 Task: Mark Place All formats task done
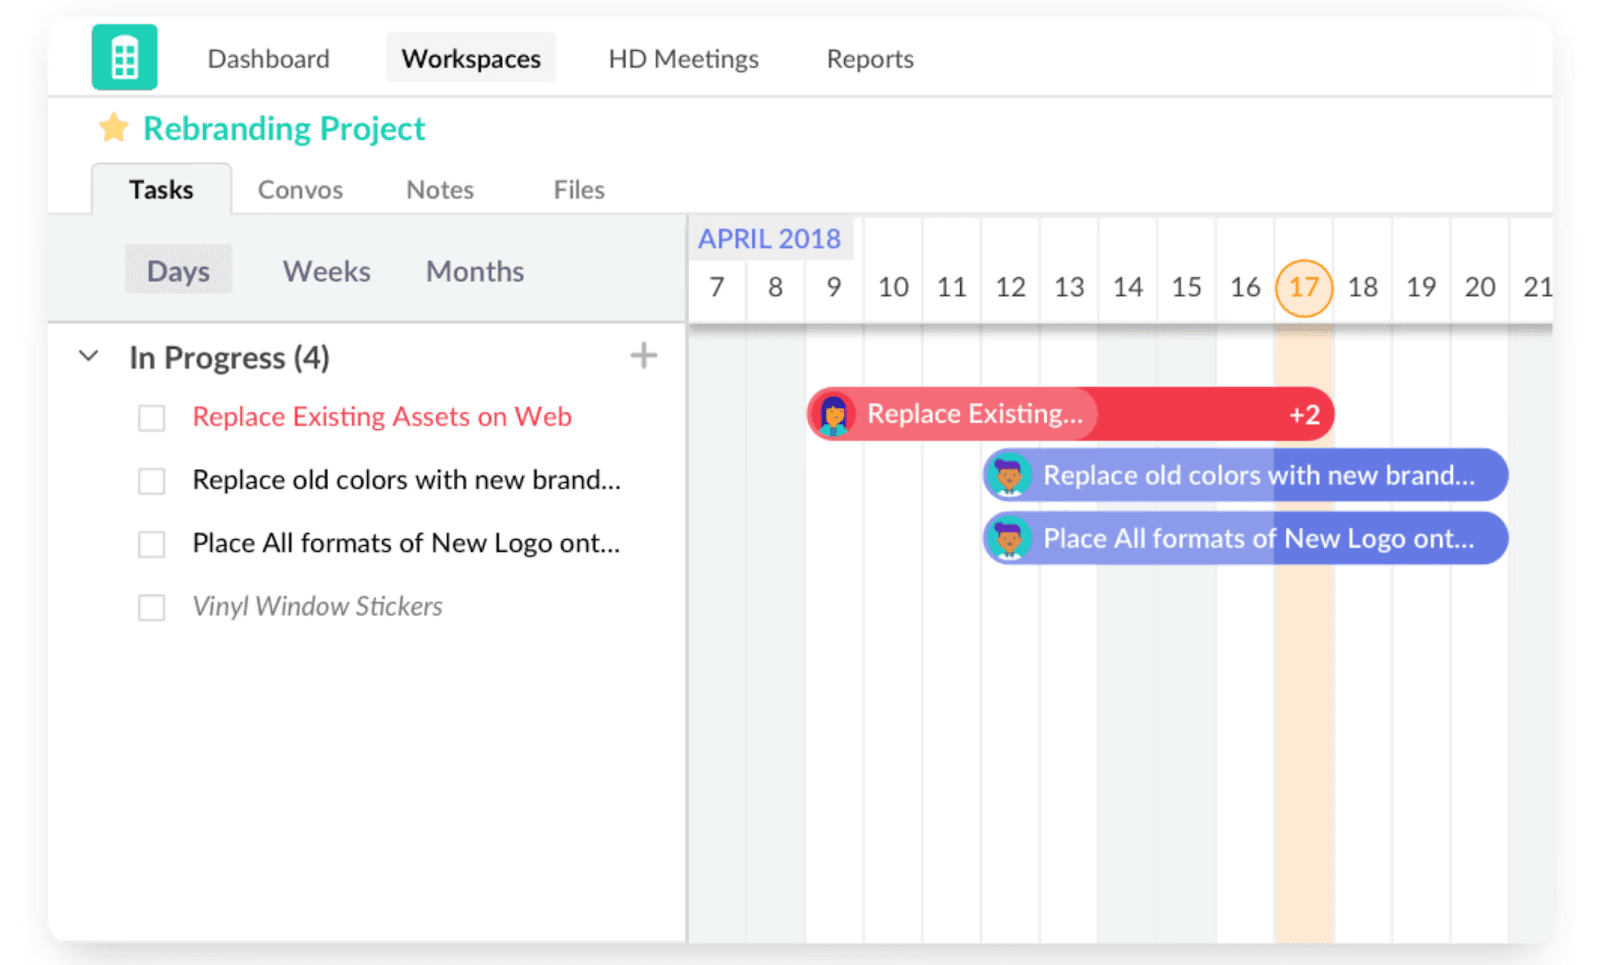click(152, 544)
